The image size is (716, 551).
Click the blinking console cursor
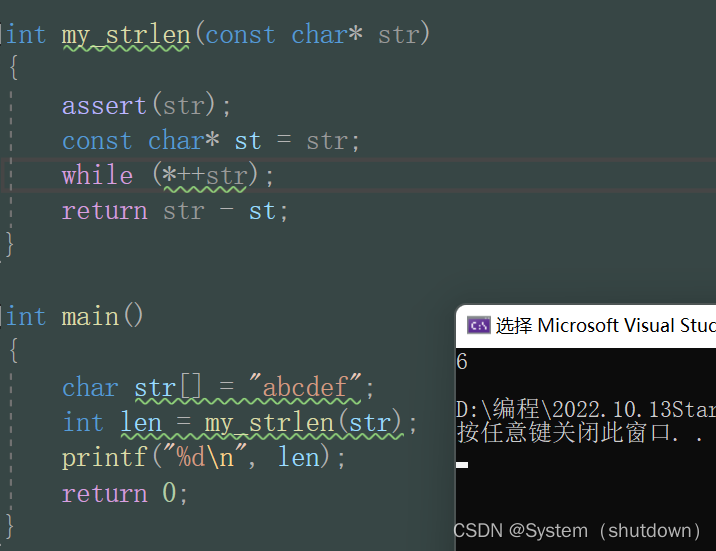(462, 464)
